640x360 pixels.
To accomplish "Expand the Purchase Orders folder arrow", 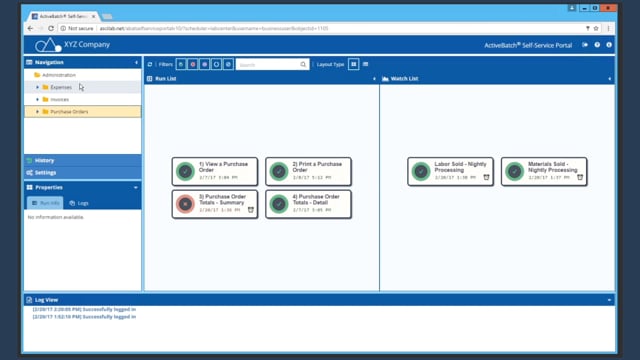I will click(x=38, y=111).
